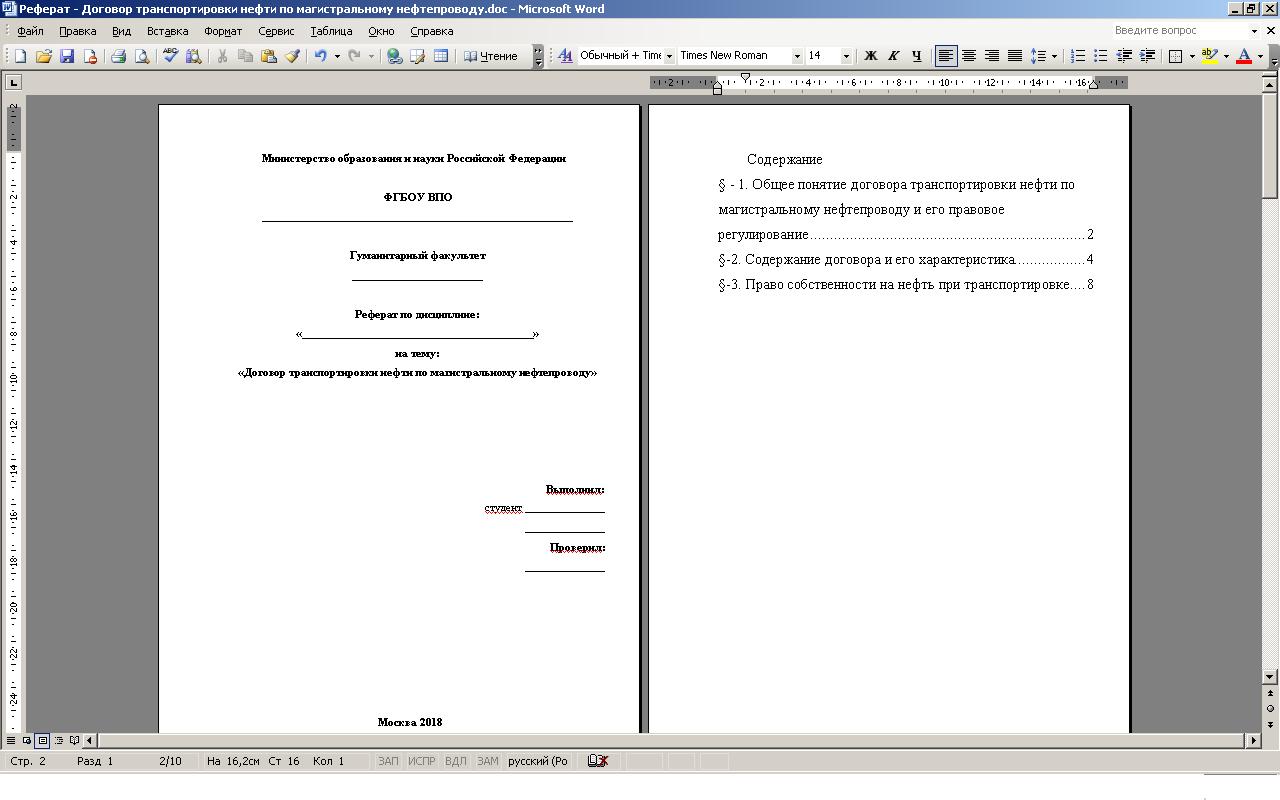Print the document with the printer icon
The image size is (1280, 800).
click(x=118, y=56)
